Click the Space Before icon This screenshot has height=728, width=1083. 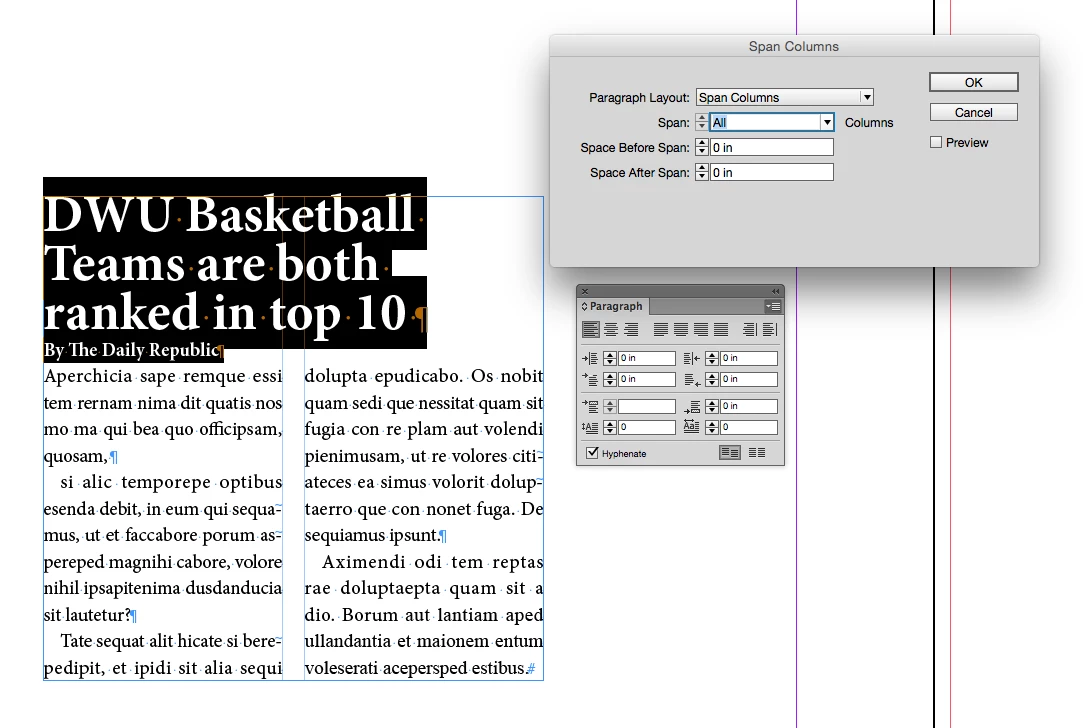click(x=590, y=406)
